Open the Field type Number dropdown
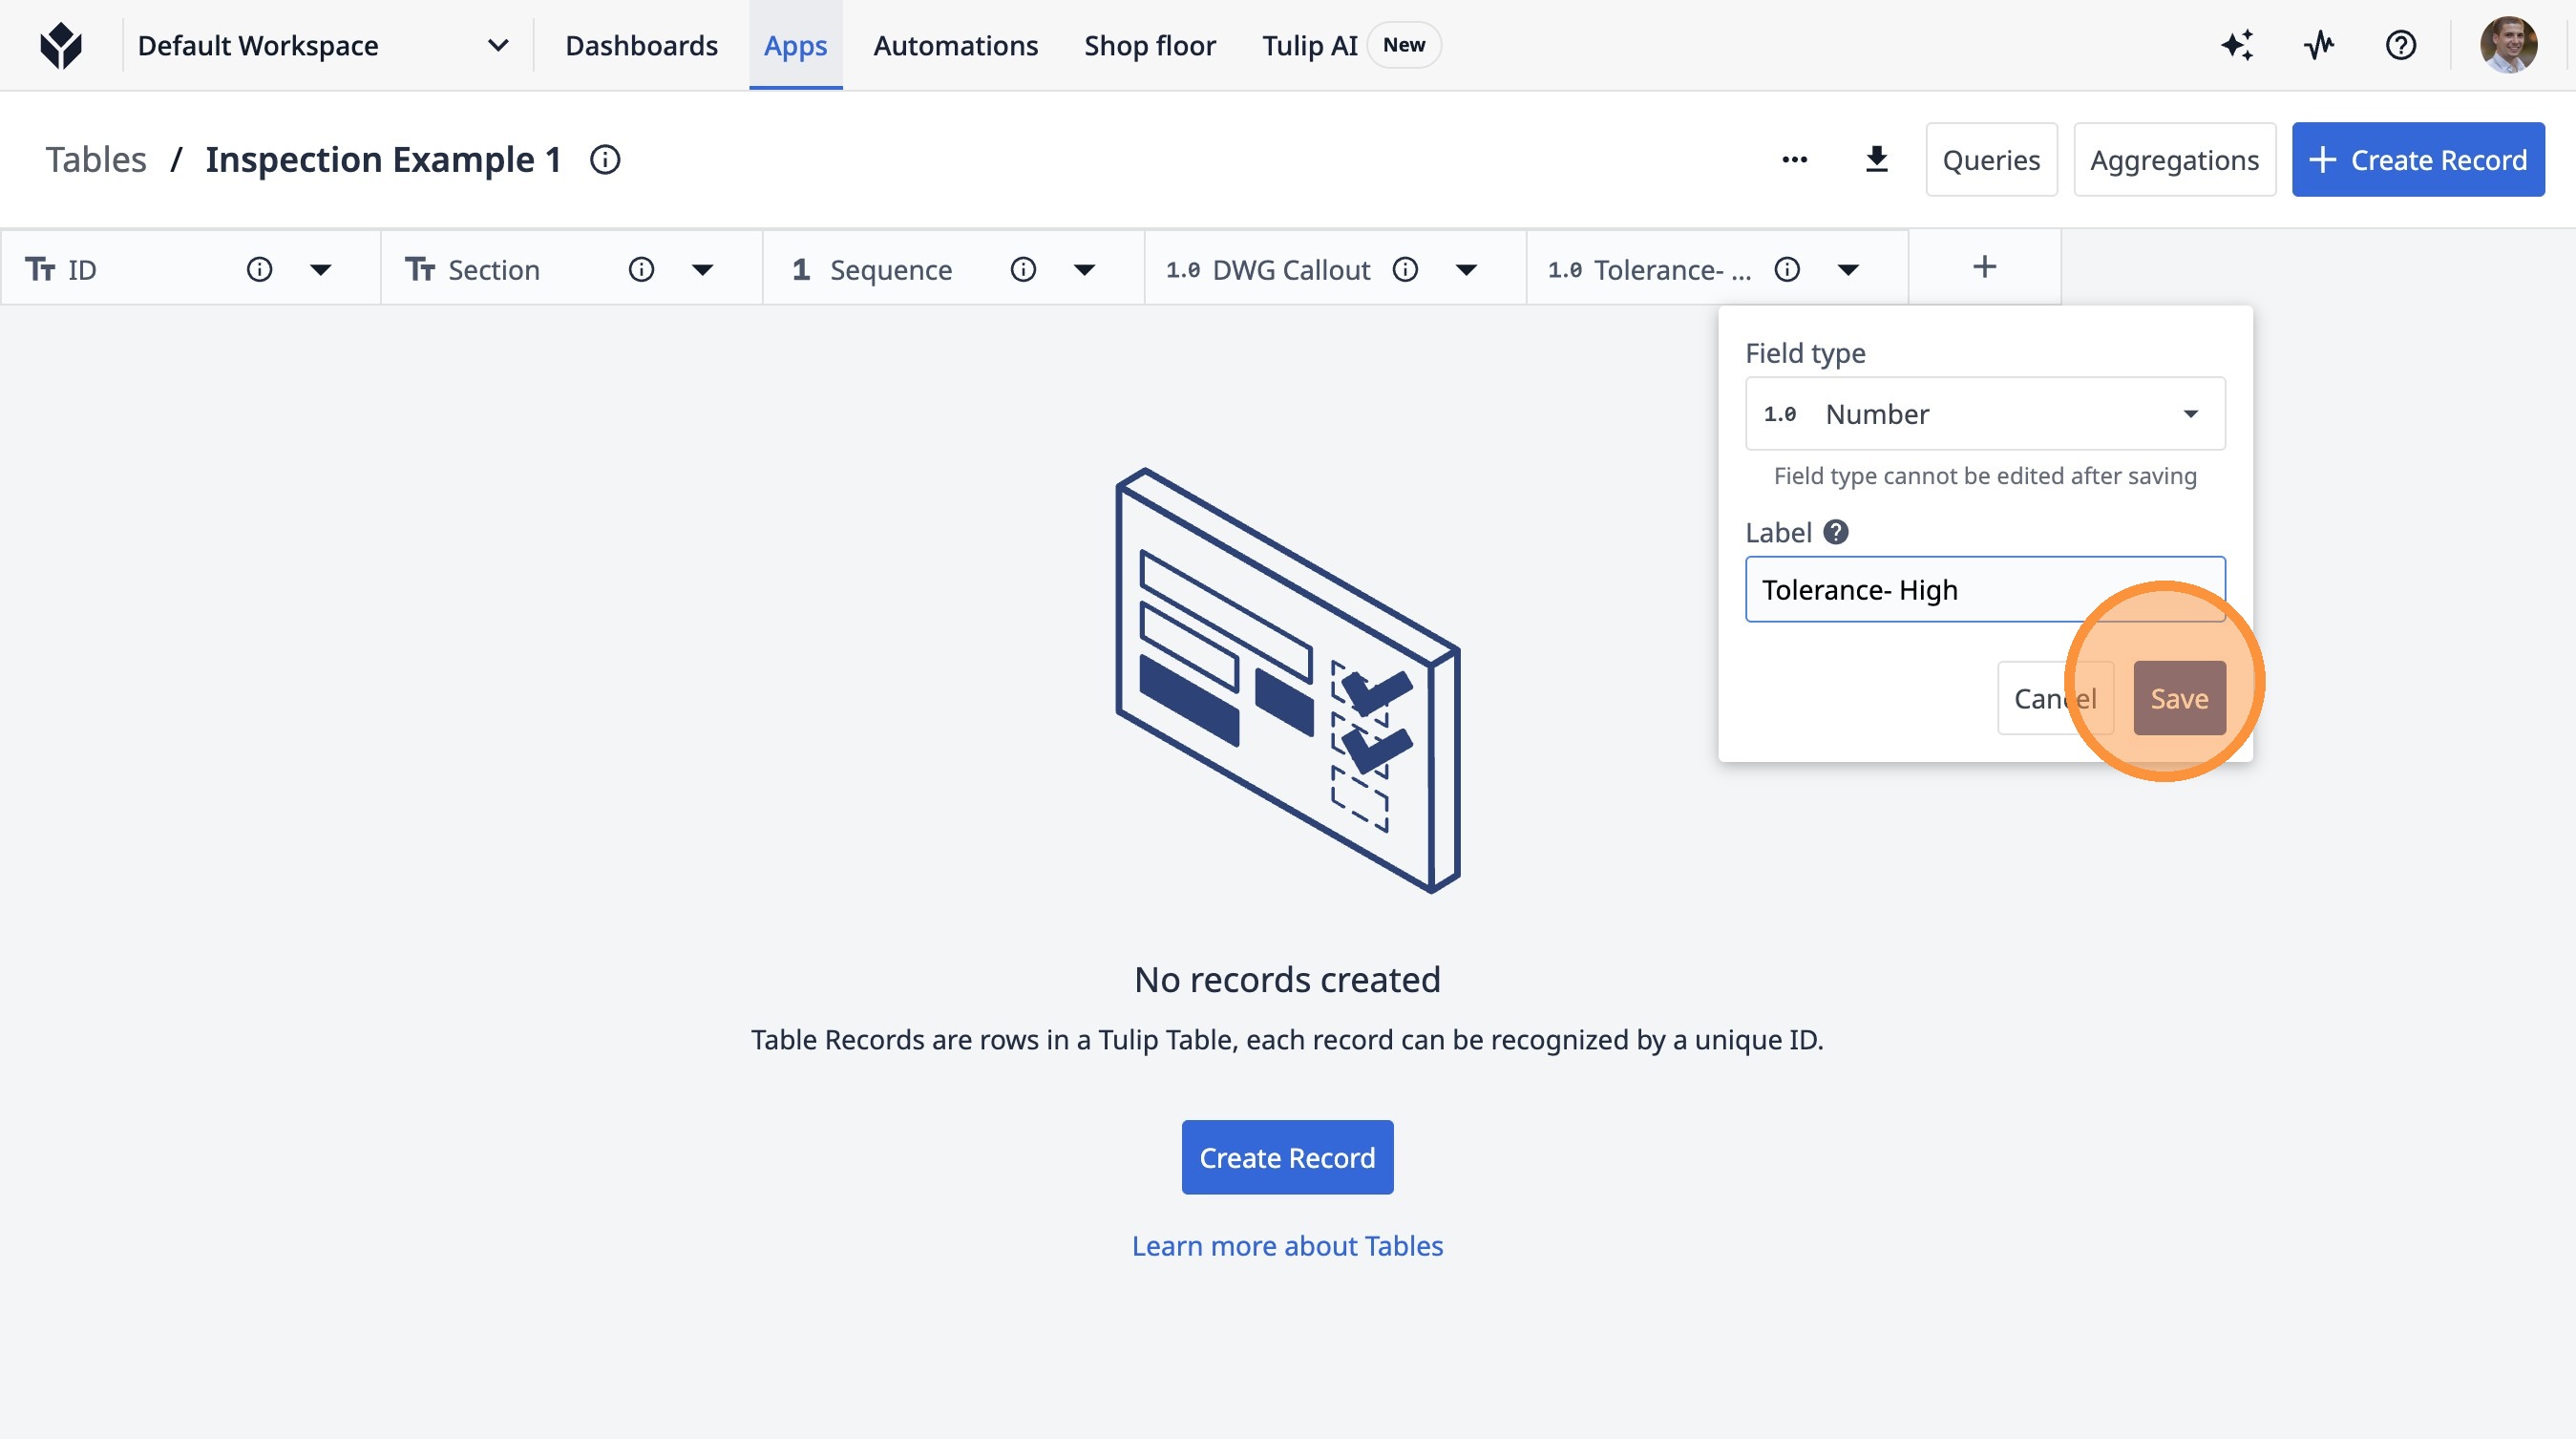Viewport: 2576px width, 1439px height. [1984, 414]
